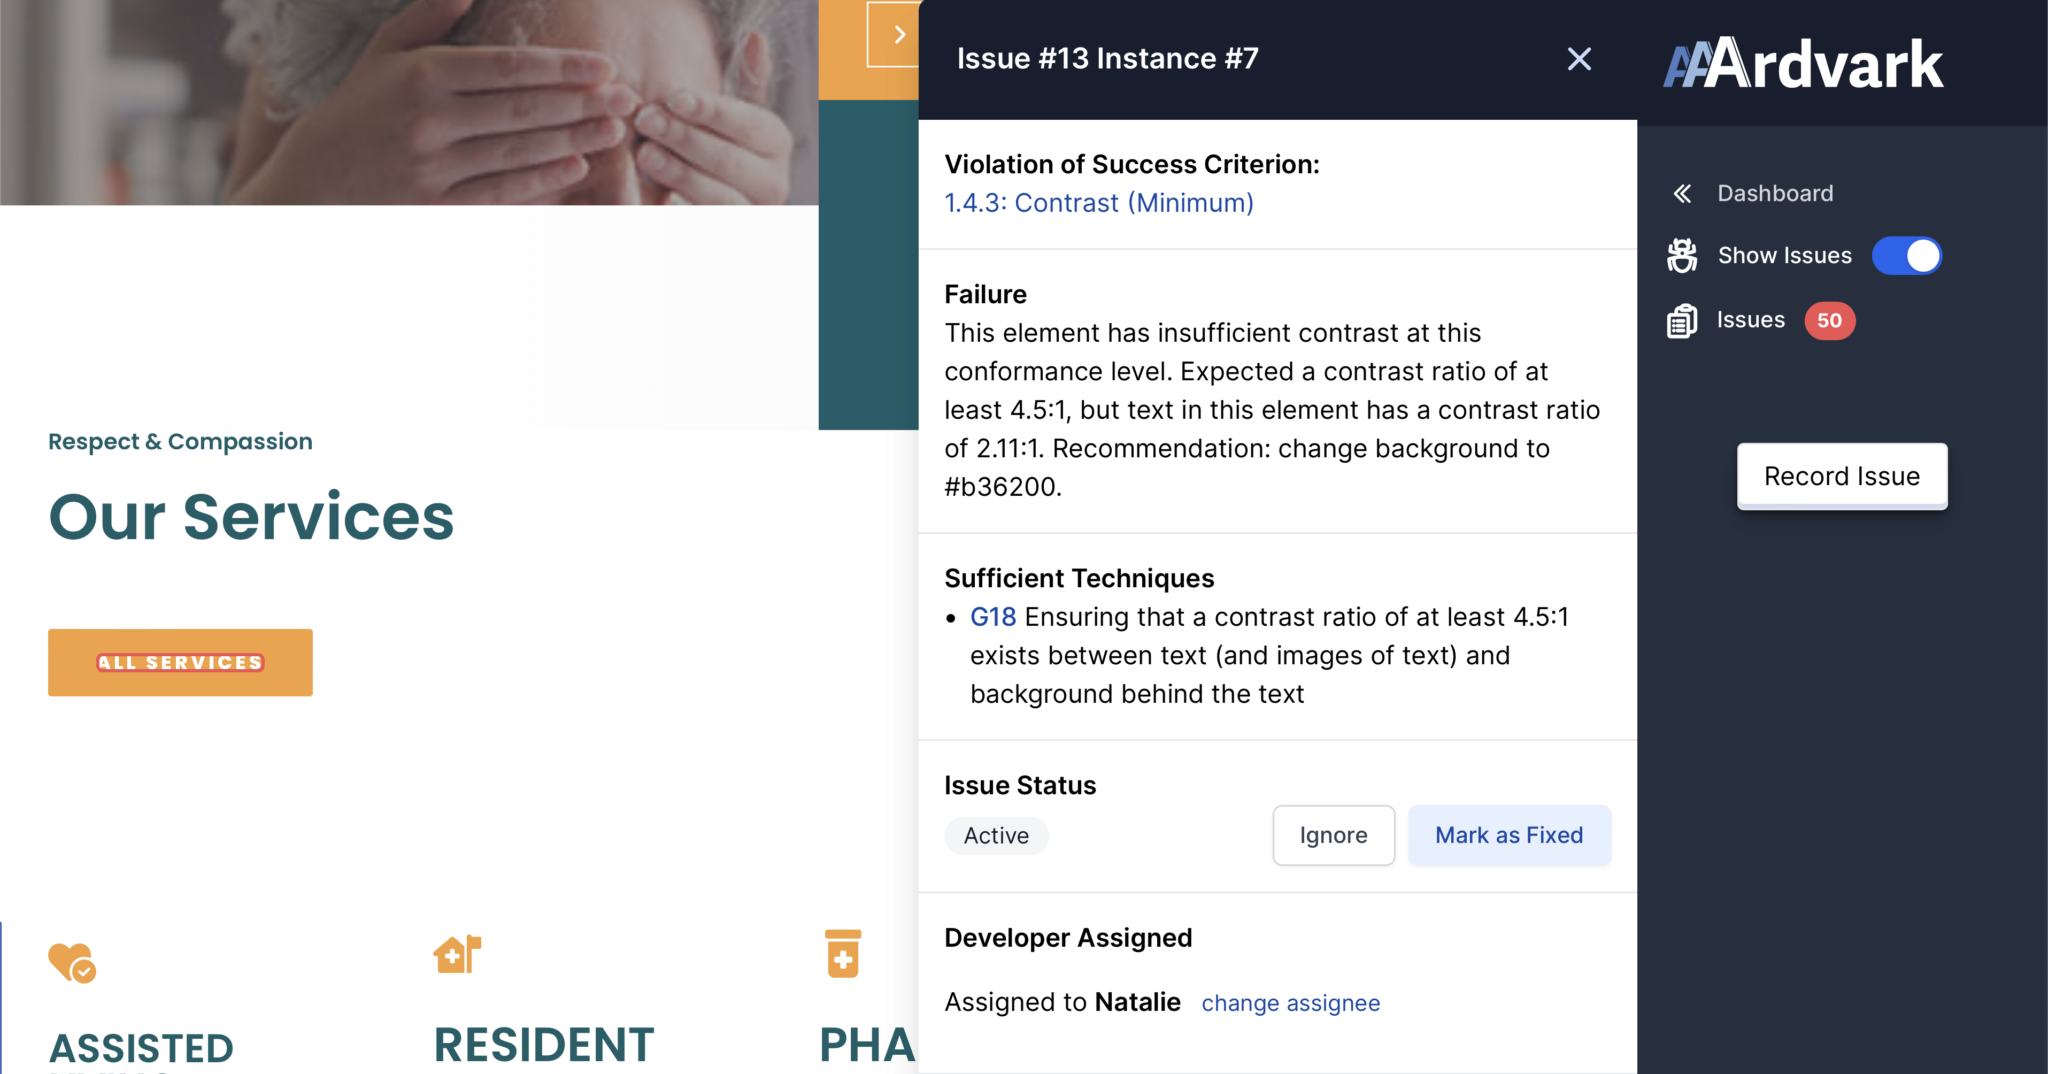
Task: Mark the issue as Fixed
Action: pos(1509,835)
